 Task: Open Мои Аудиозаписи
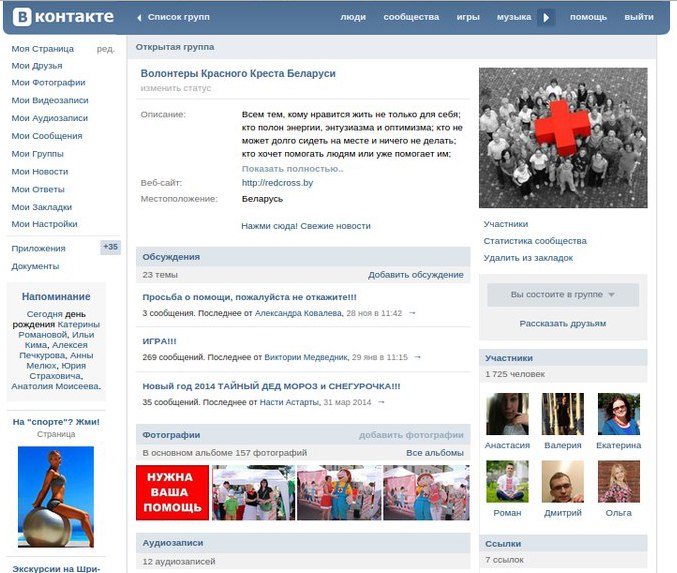coord(50,118)
